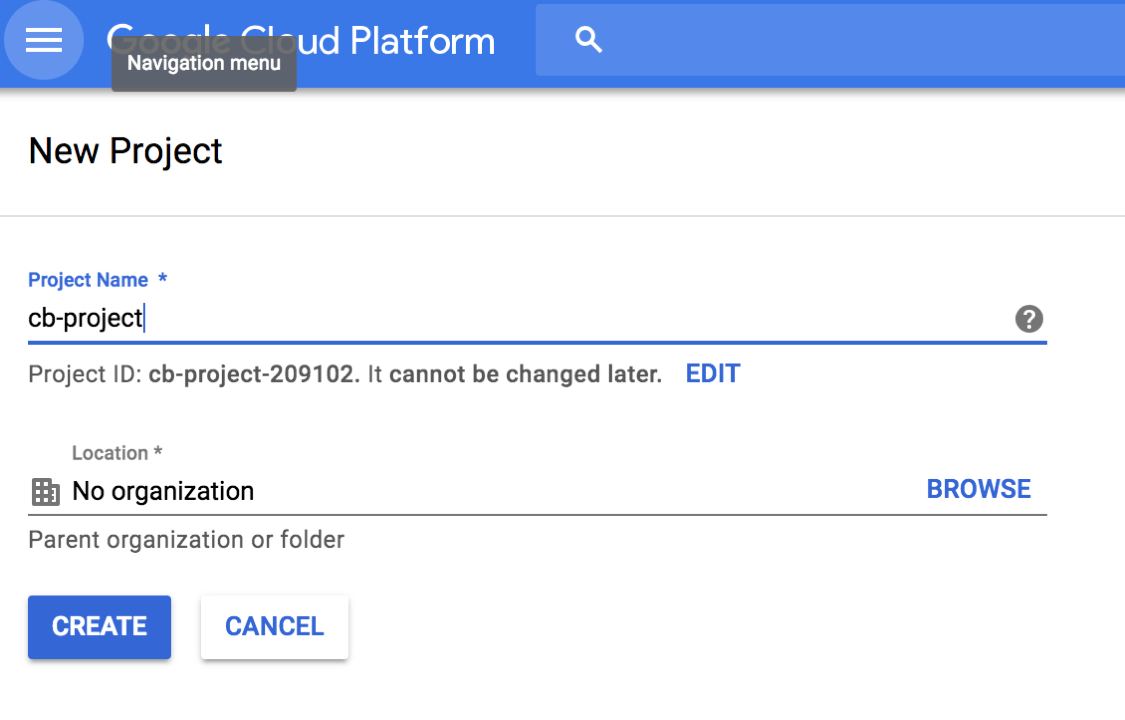Image resolution: width=1125 pixels, height=720 pixels.
Task: Click EDIT to change the project ID
Action: pos(712,374)
